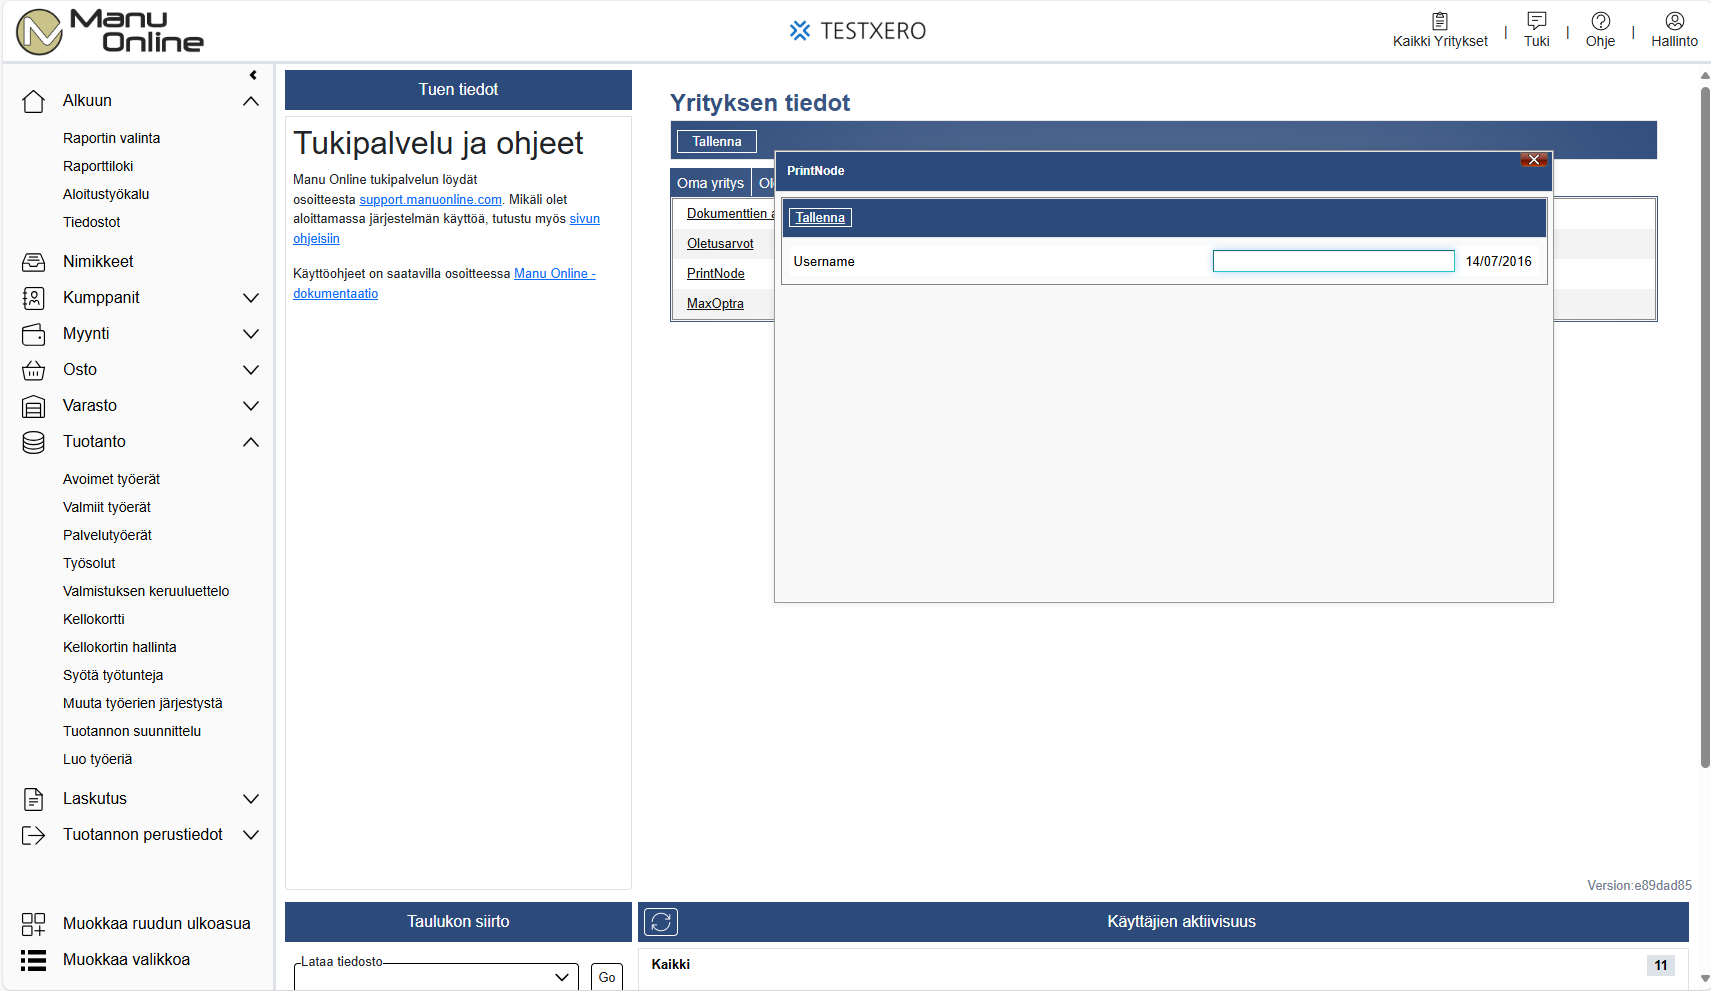Image resolution: width=1711 pixels, height=991 pixels.
Task: Expand the Kumppanit menu section
Action: 251,298
